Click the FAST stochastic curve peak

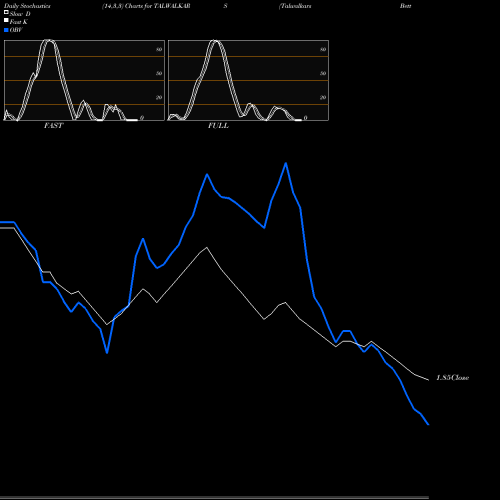49,41
